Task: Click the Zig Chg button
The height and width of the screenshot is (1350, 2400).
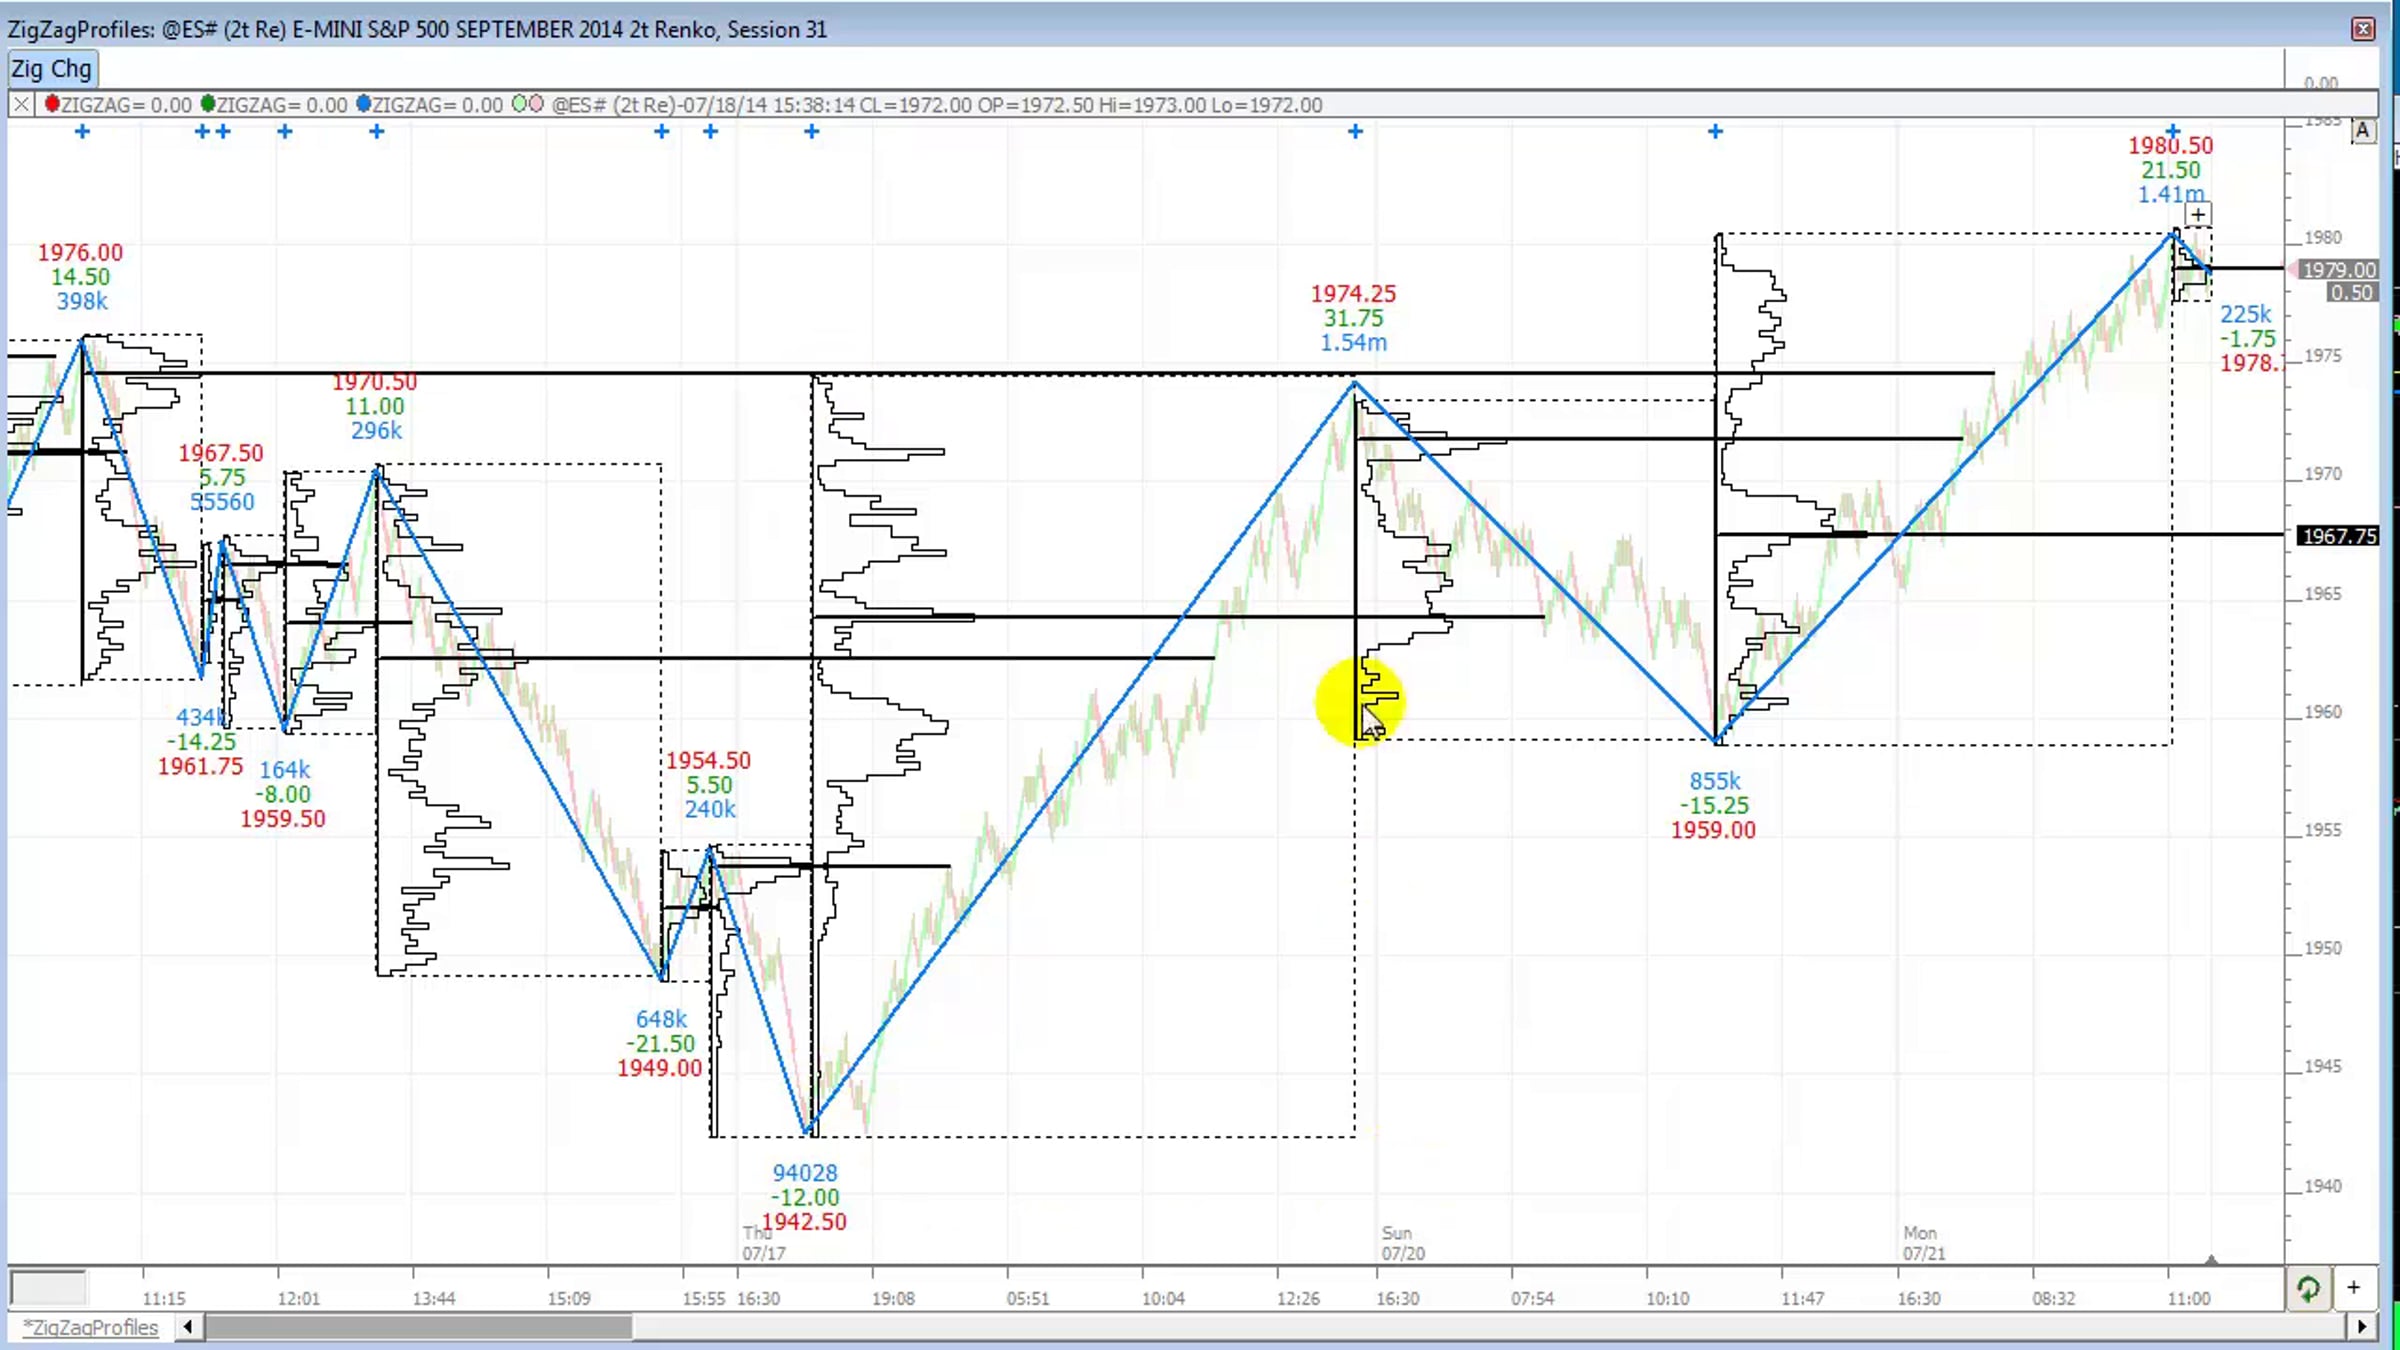Action: pos(52,69)
